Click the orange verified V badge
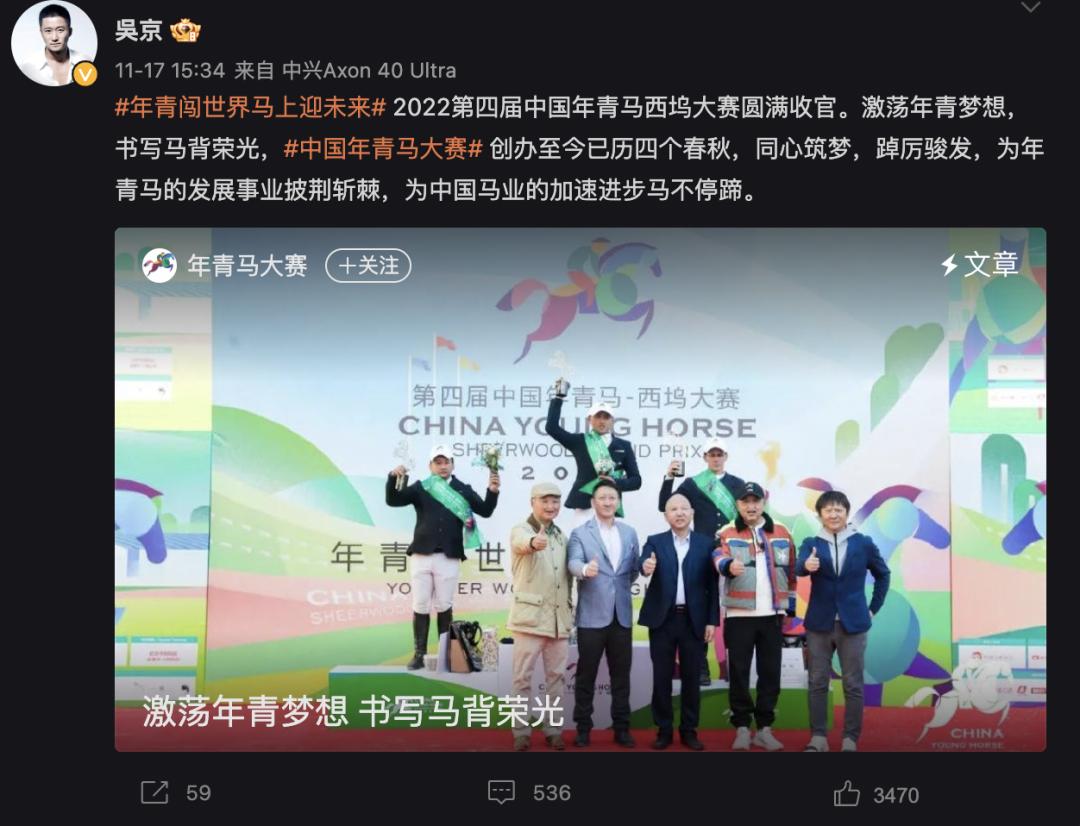 click(85, 73)
